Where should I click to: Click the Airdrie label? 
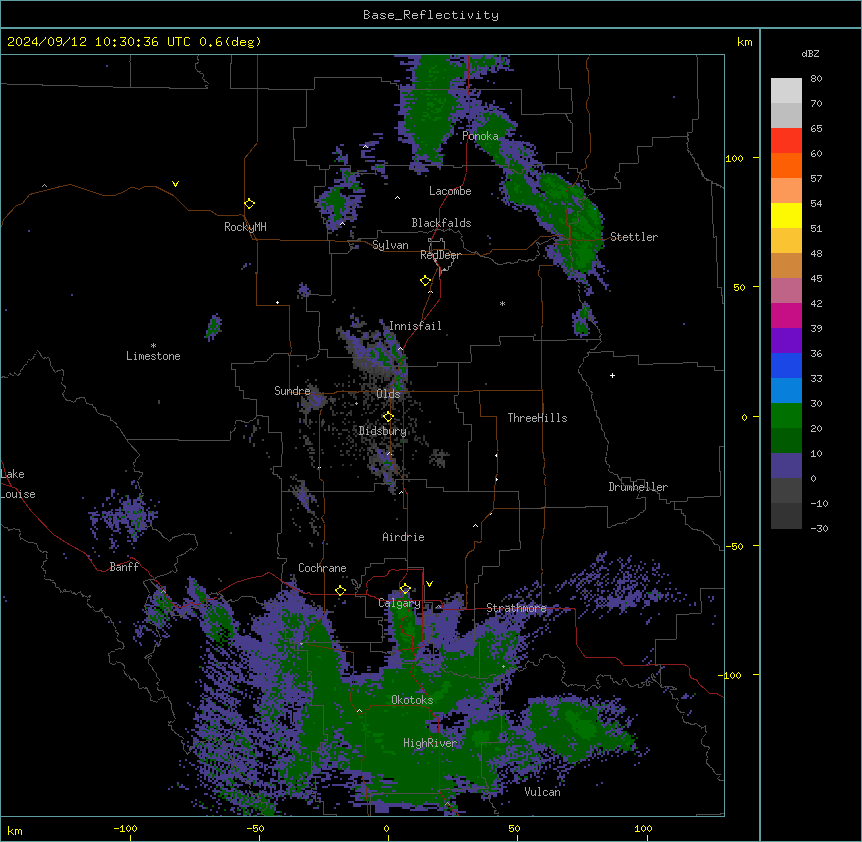click(x=404, y=537)
